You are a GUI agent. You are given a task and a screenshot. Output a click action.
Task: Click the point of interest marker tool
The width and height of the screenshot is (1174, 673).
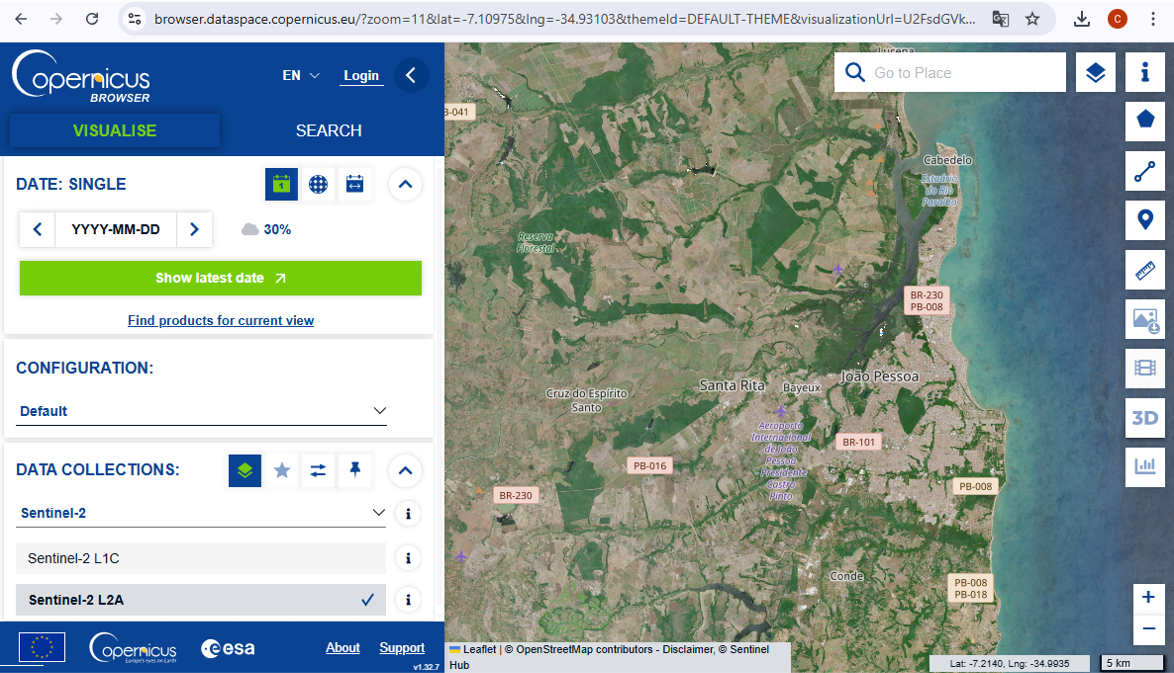(x=1145, y=219)
